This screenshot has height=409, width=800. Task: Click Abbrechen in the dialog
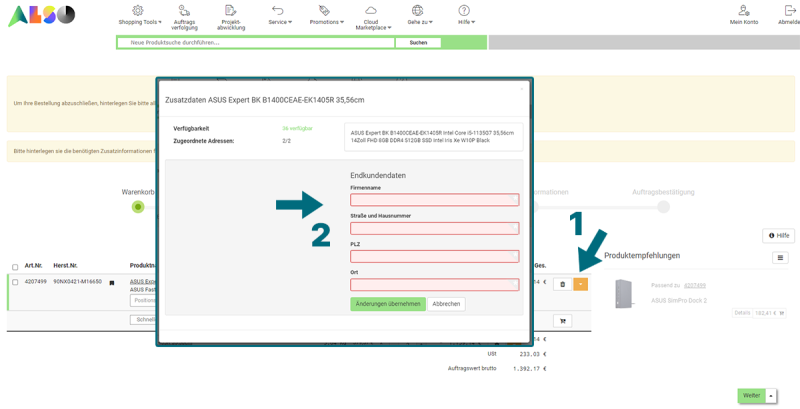tap(446, 304)
